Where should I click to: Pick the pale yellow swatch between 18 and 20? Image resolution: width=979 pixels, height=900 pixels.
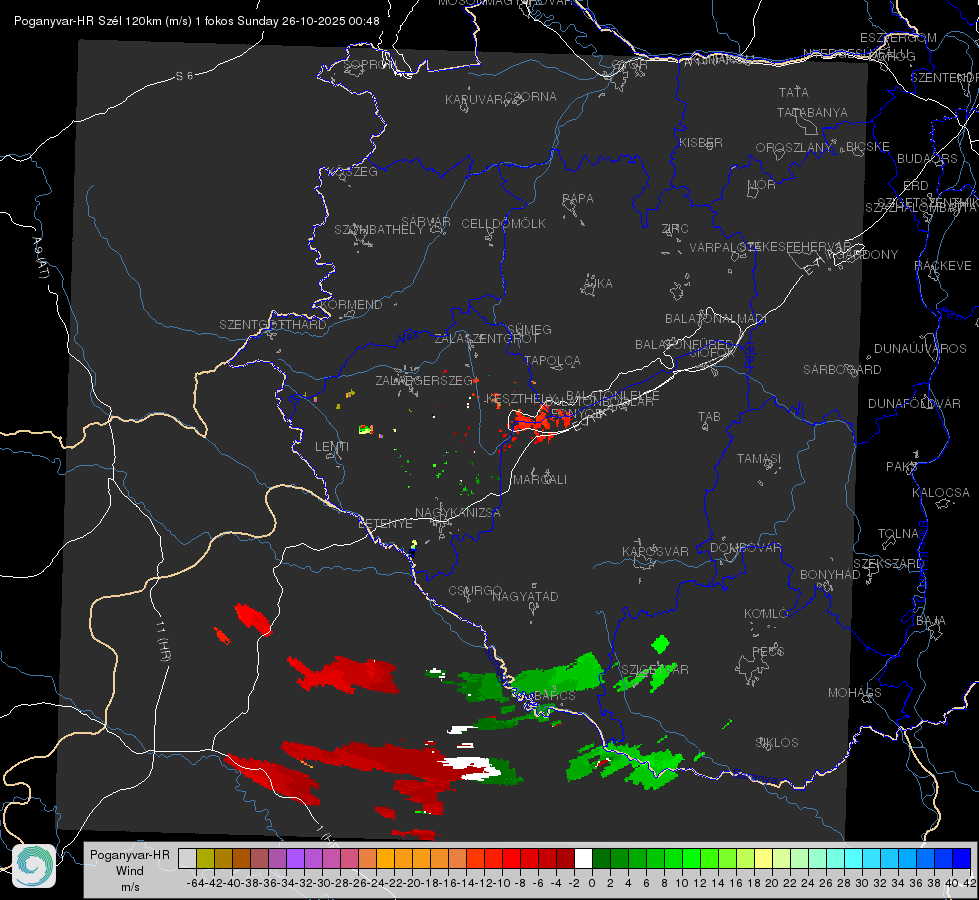point(763,858)
